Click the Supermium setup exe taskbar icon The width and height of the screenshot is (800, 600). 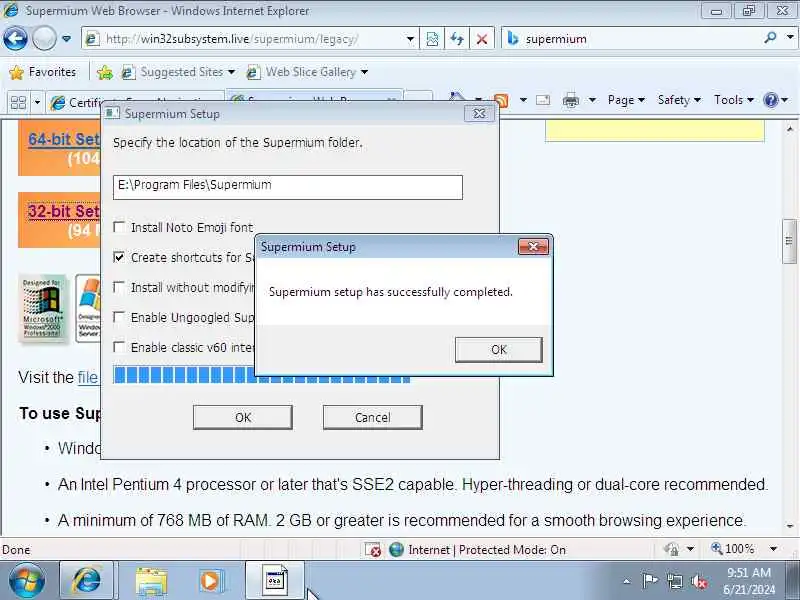coord(276,581)
